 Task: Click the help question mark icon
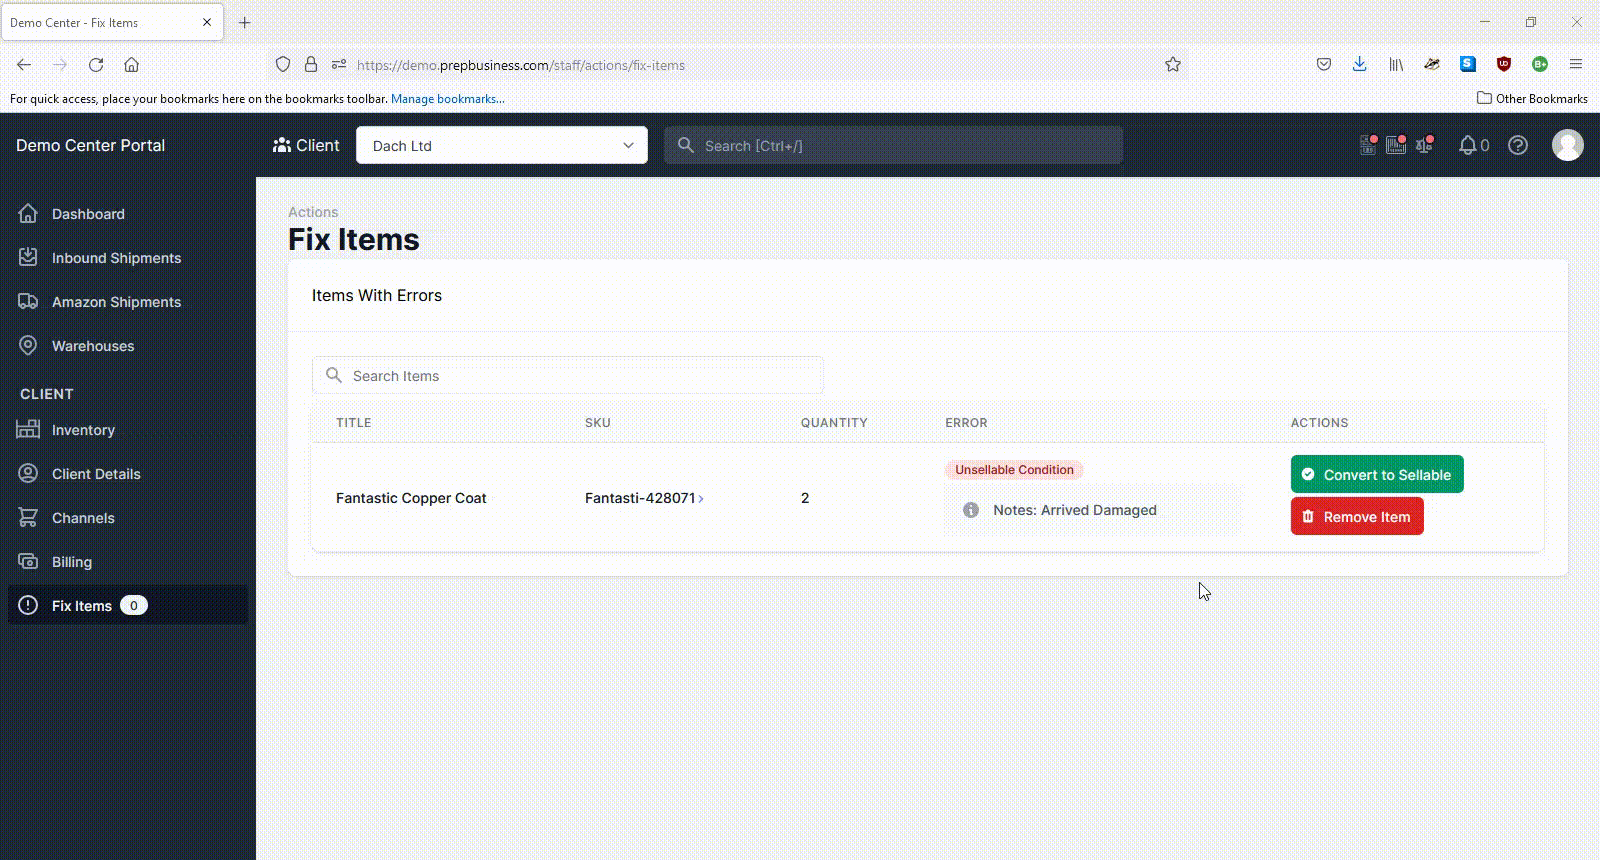[x=1518, y=145]
